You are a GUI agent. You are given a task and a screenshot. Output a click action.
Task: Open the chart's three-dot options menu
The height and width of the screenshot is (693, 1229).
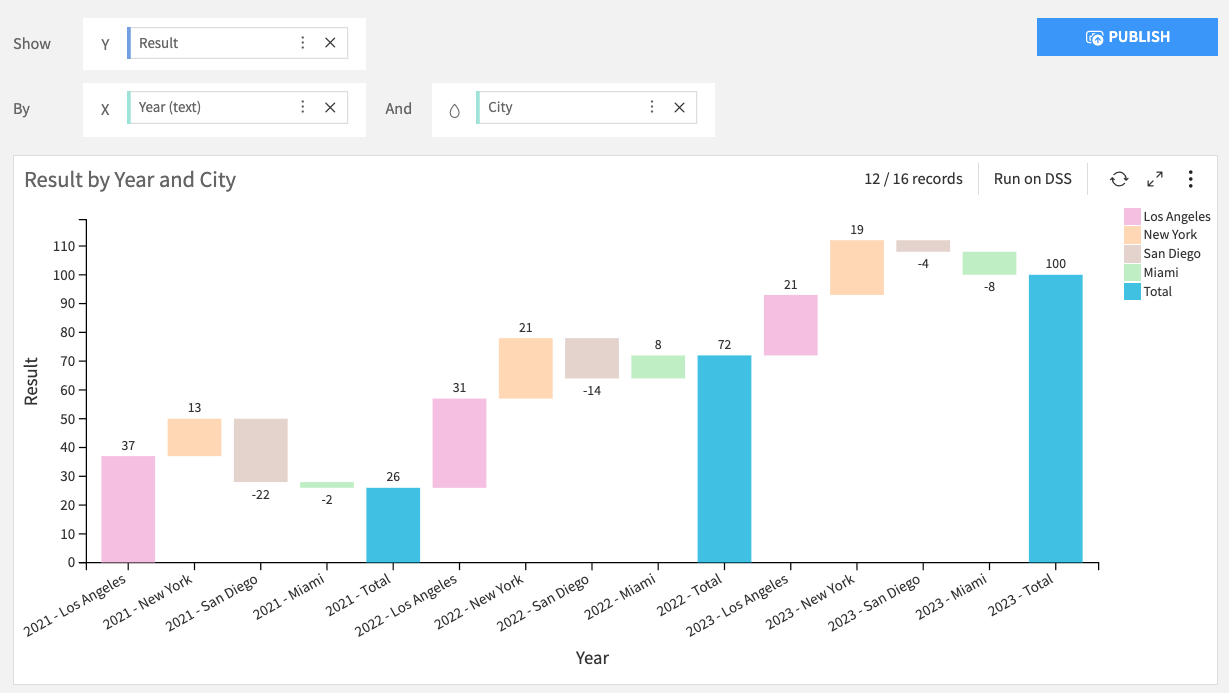1190,179
